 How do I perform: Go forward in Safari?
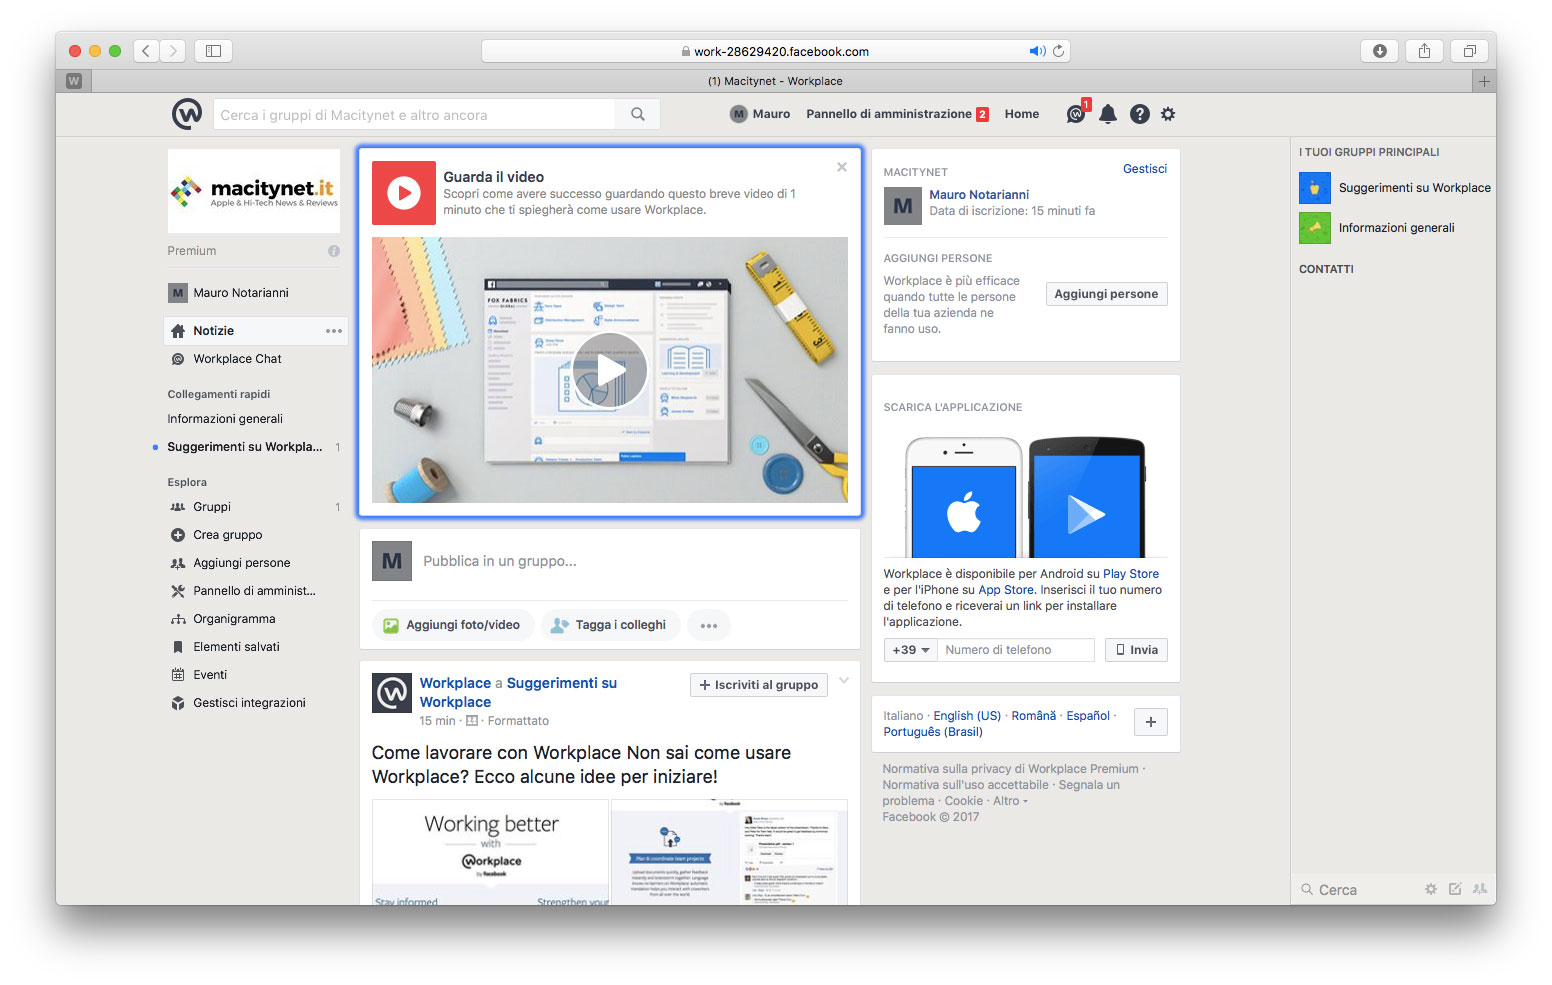pos(173,51)
